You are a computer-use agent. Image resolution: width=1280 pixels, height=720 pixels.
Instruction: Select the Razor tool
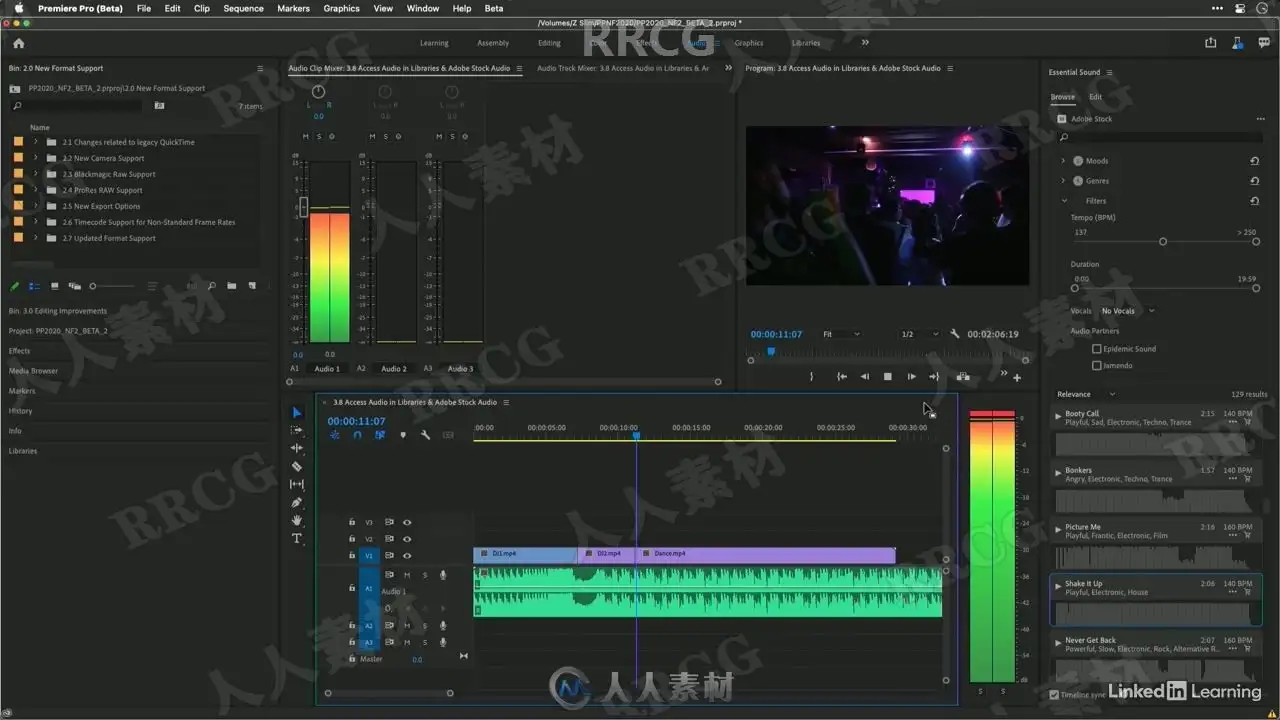297,466
